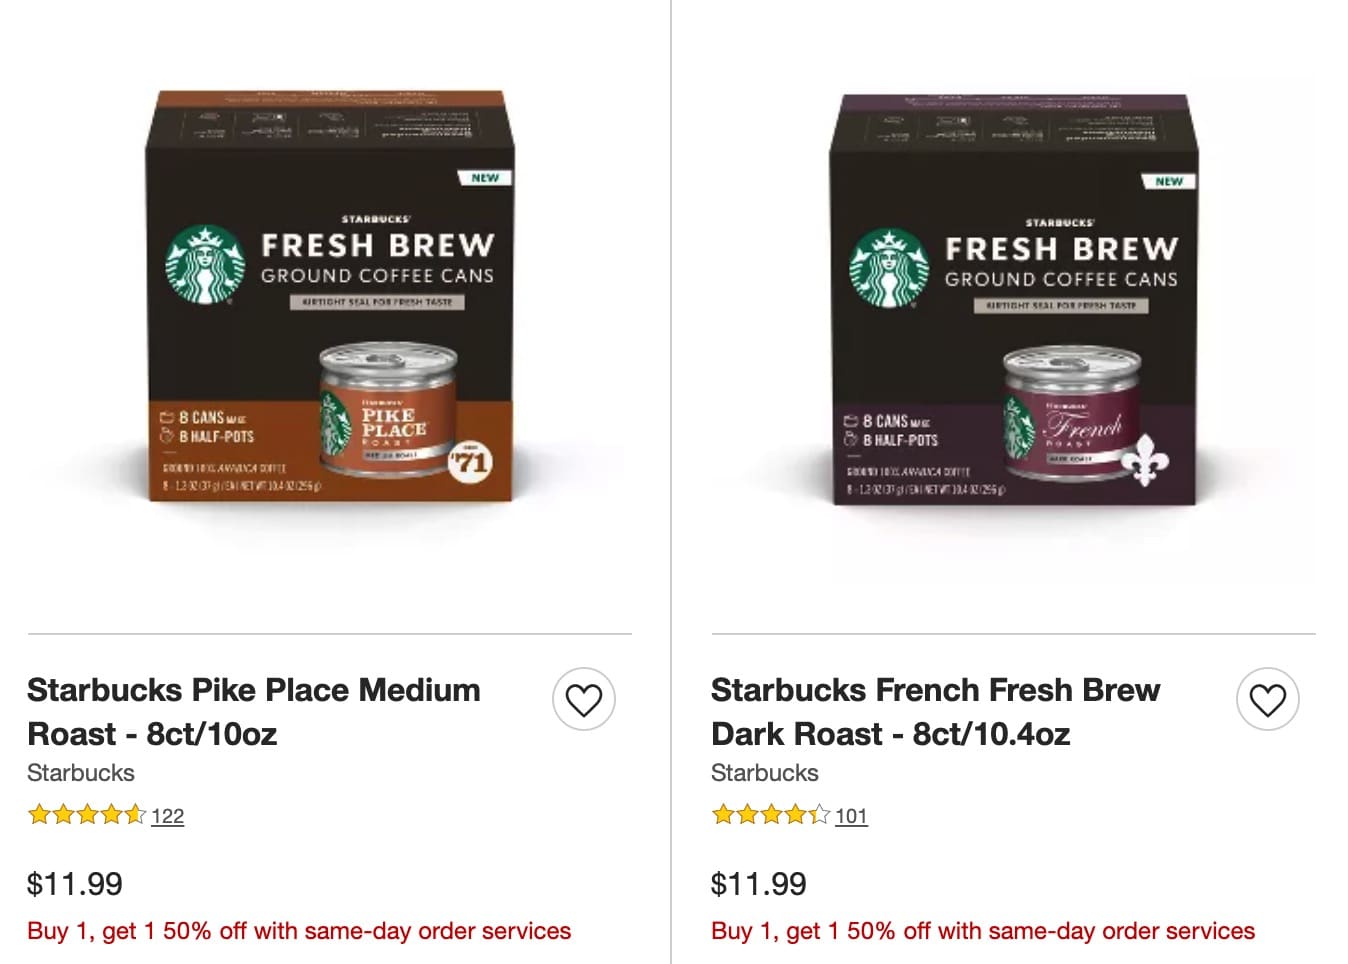Open the Starbucks brand link under Pike Place
This screenshot has width=1348, height=964.
point(81,773)
